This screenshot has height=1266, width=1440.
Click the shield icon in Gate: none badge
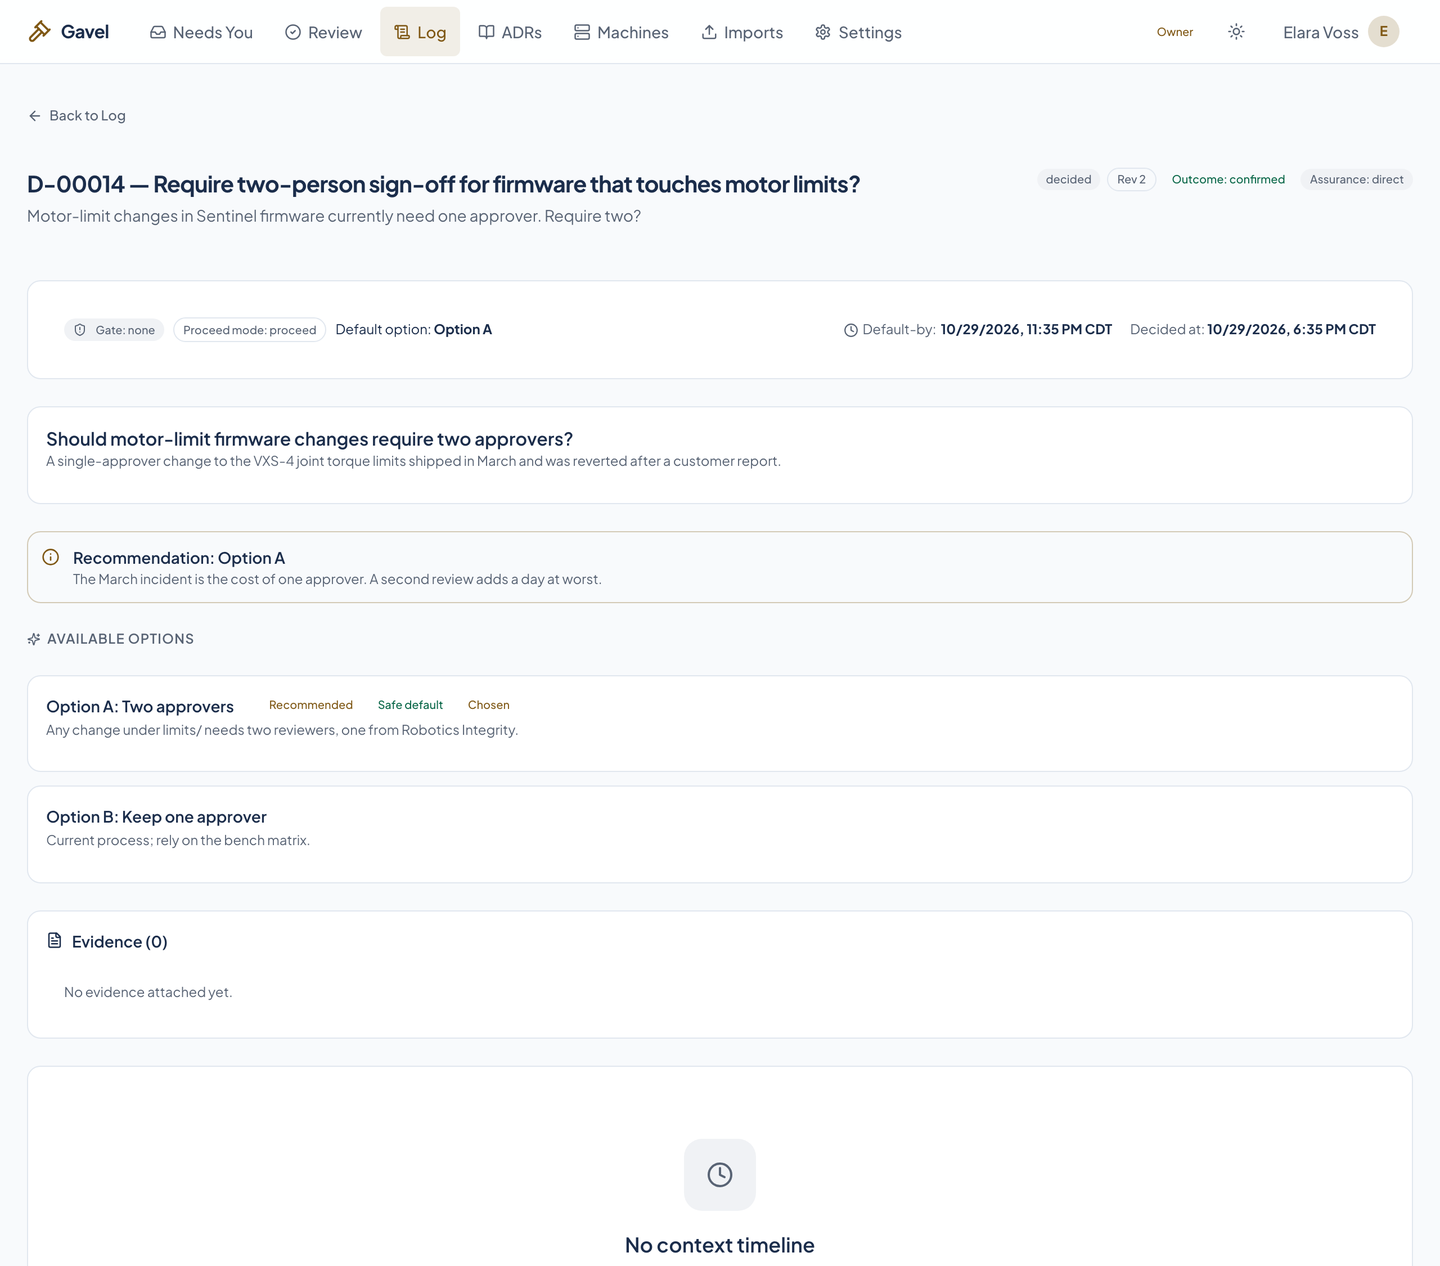(80, 330)
